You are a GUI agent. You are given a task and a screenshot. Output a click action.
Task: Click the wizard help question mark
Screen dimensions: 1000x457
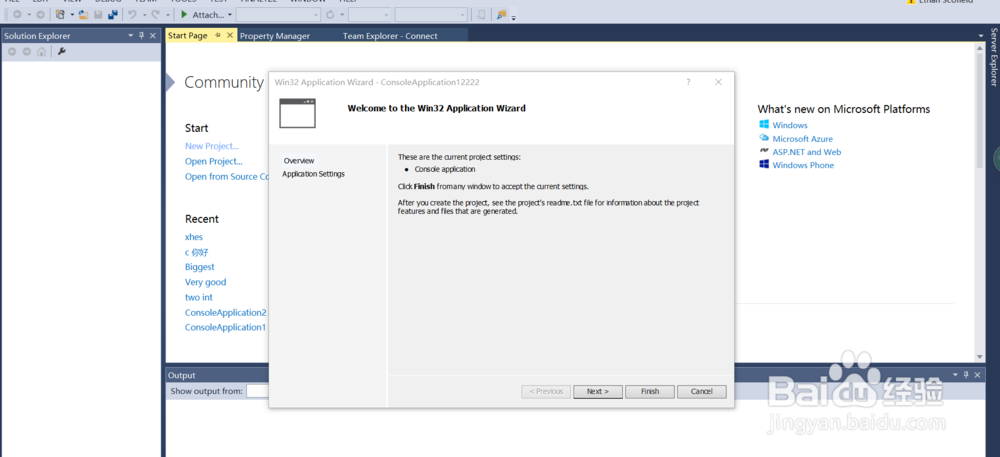pos(688,82)
